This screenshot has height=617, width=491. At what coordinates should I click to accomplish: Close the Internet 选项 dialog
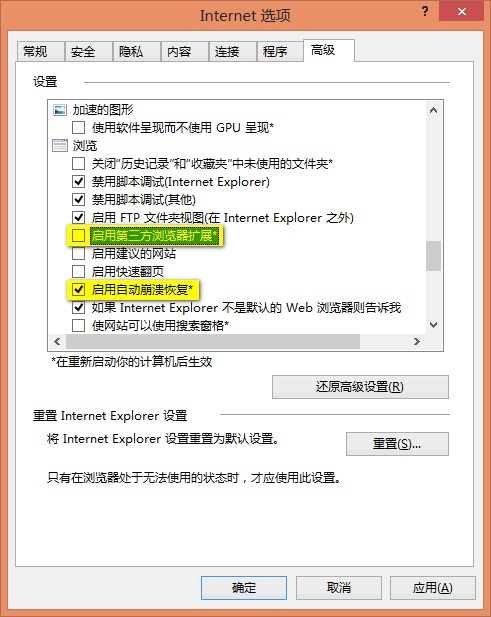(x=461, y=11)
